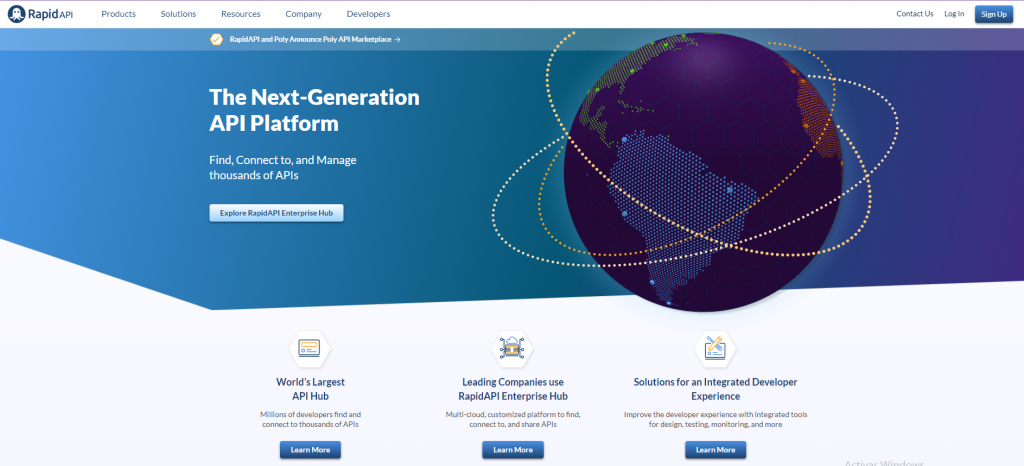The height and width of the screenshot is (466, 1024).
Task: Open the Products menu
Action: click(x=118, y=14)
